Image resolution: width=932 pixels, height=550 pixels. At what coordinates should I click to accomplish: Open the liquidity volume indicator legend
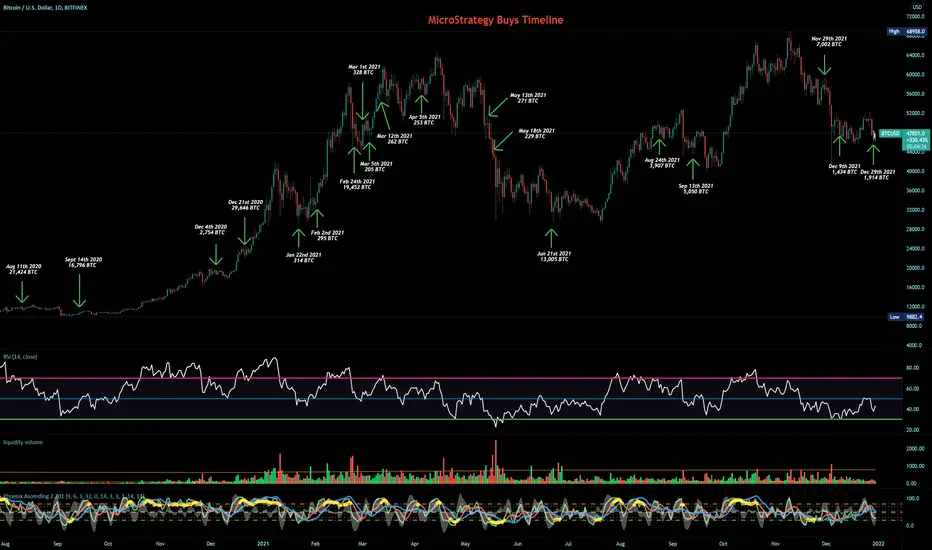pyautogui.click(x=23, y=442)
